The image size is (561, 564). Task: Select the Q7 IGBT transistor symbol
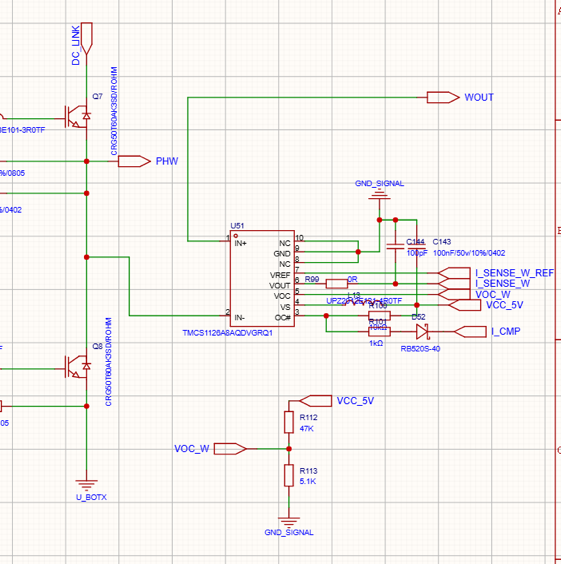pyautogui.click(x=77, y=116)
